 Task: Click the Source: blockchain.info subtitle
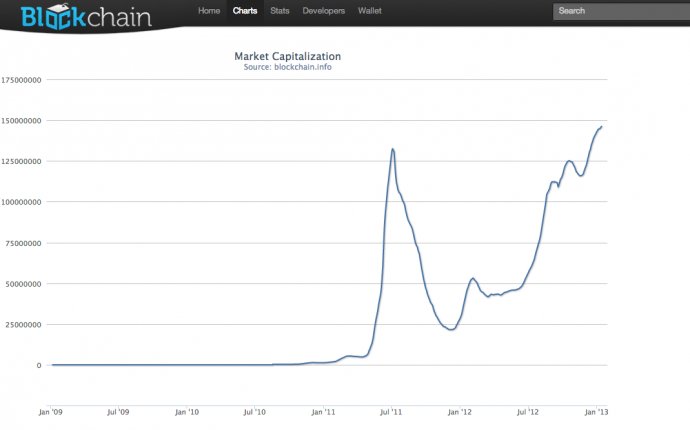[x=287, y=67]
